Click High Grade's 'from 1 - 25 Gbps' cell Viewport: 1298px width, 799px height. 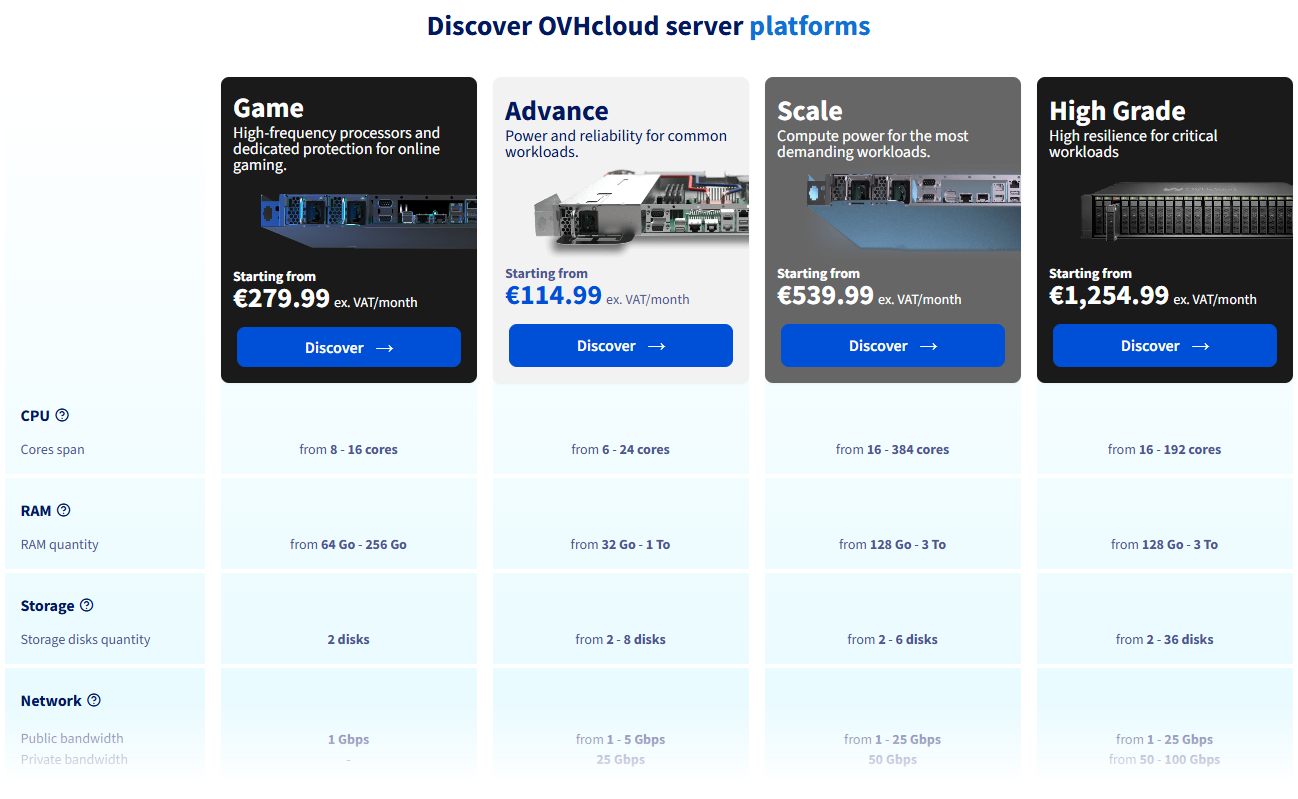click(x=1165, y=740)
